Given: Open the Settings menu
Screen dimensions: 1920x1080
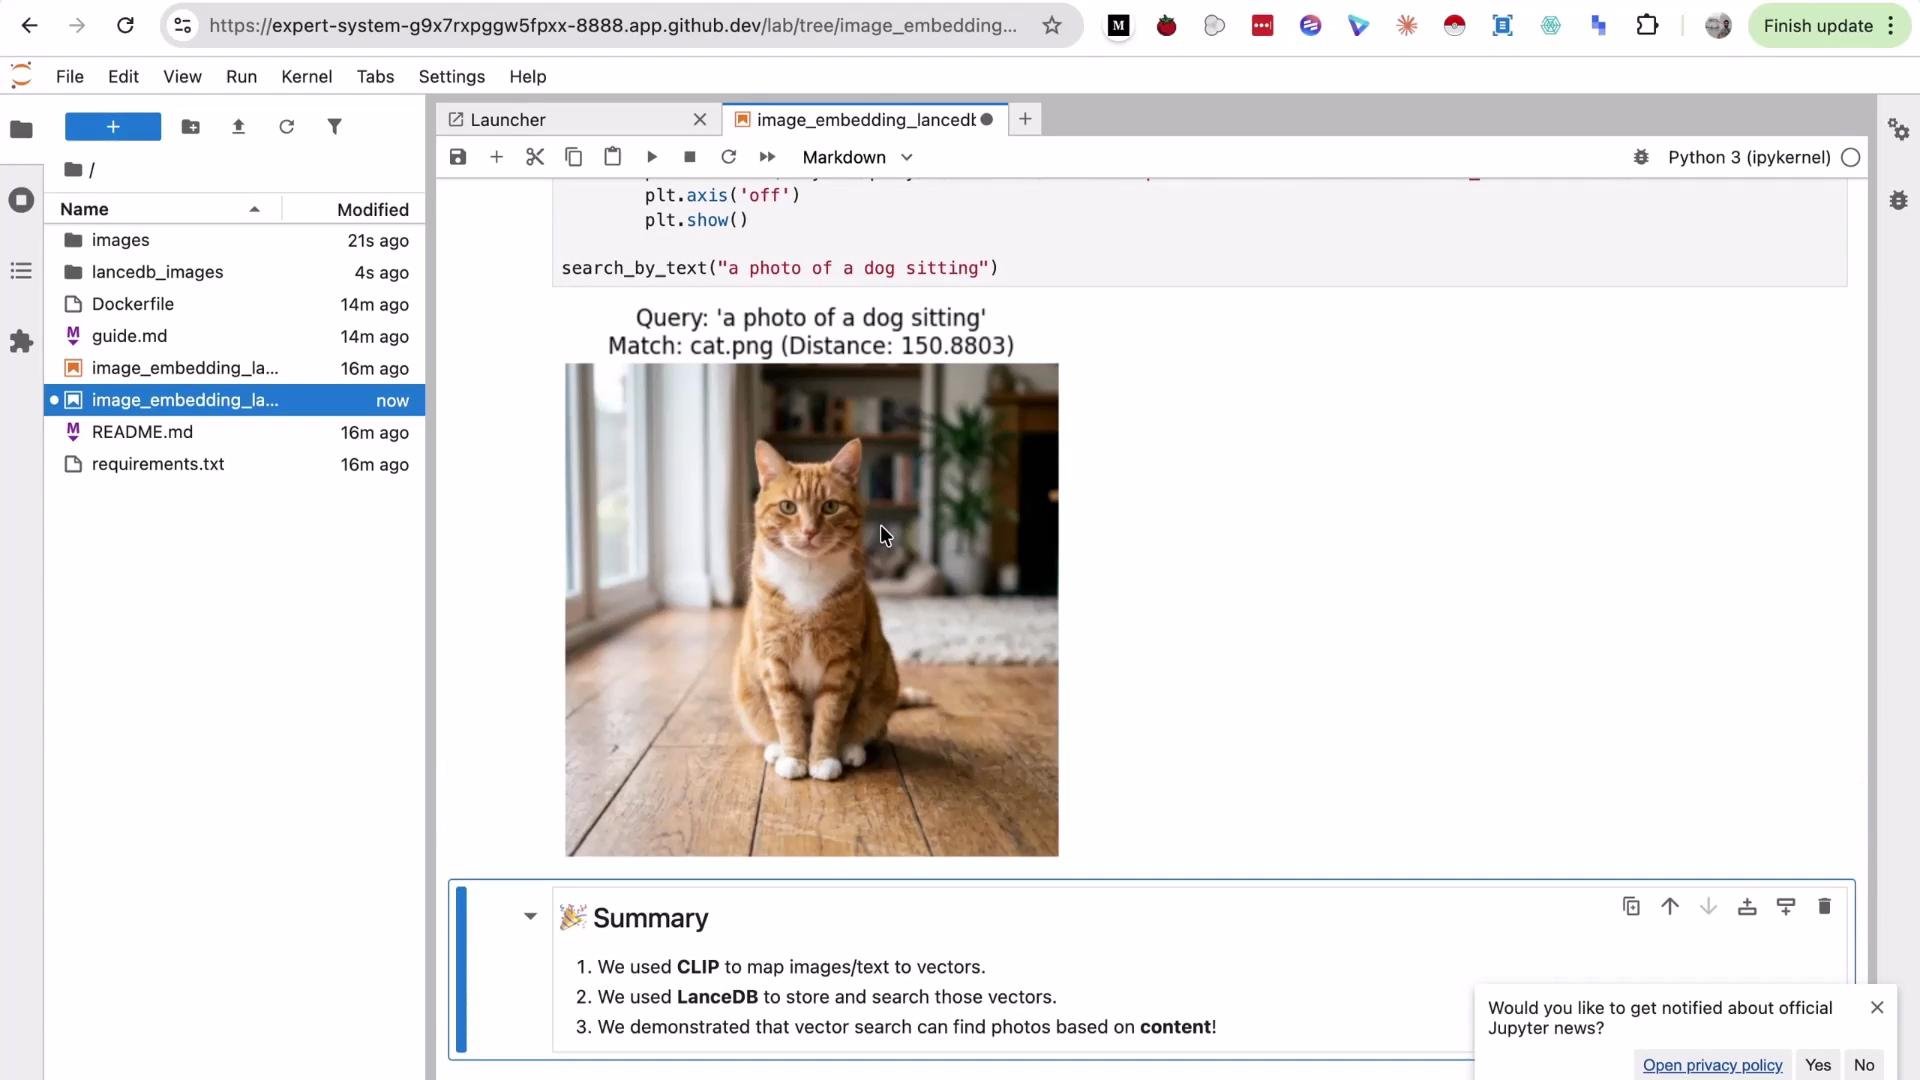Looking at the screenshot, I should (x=452, y=77).
